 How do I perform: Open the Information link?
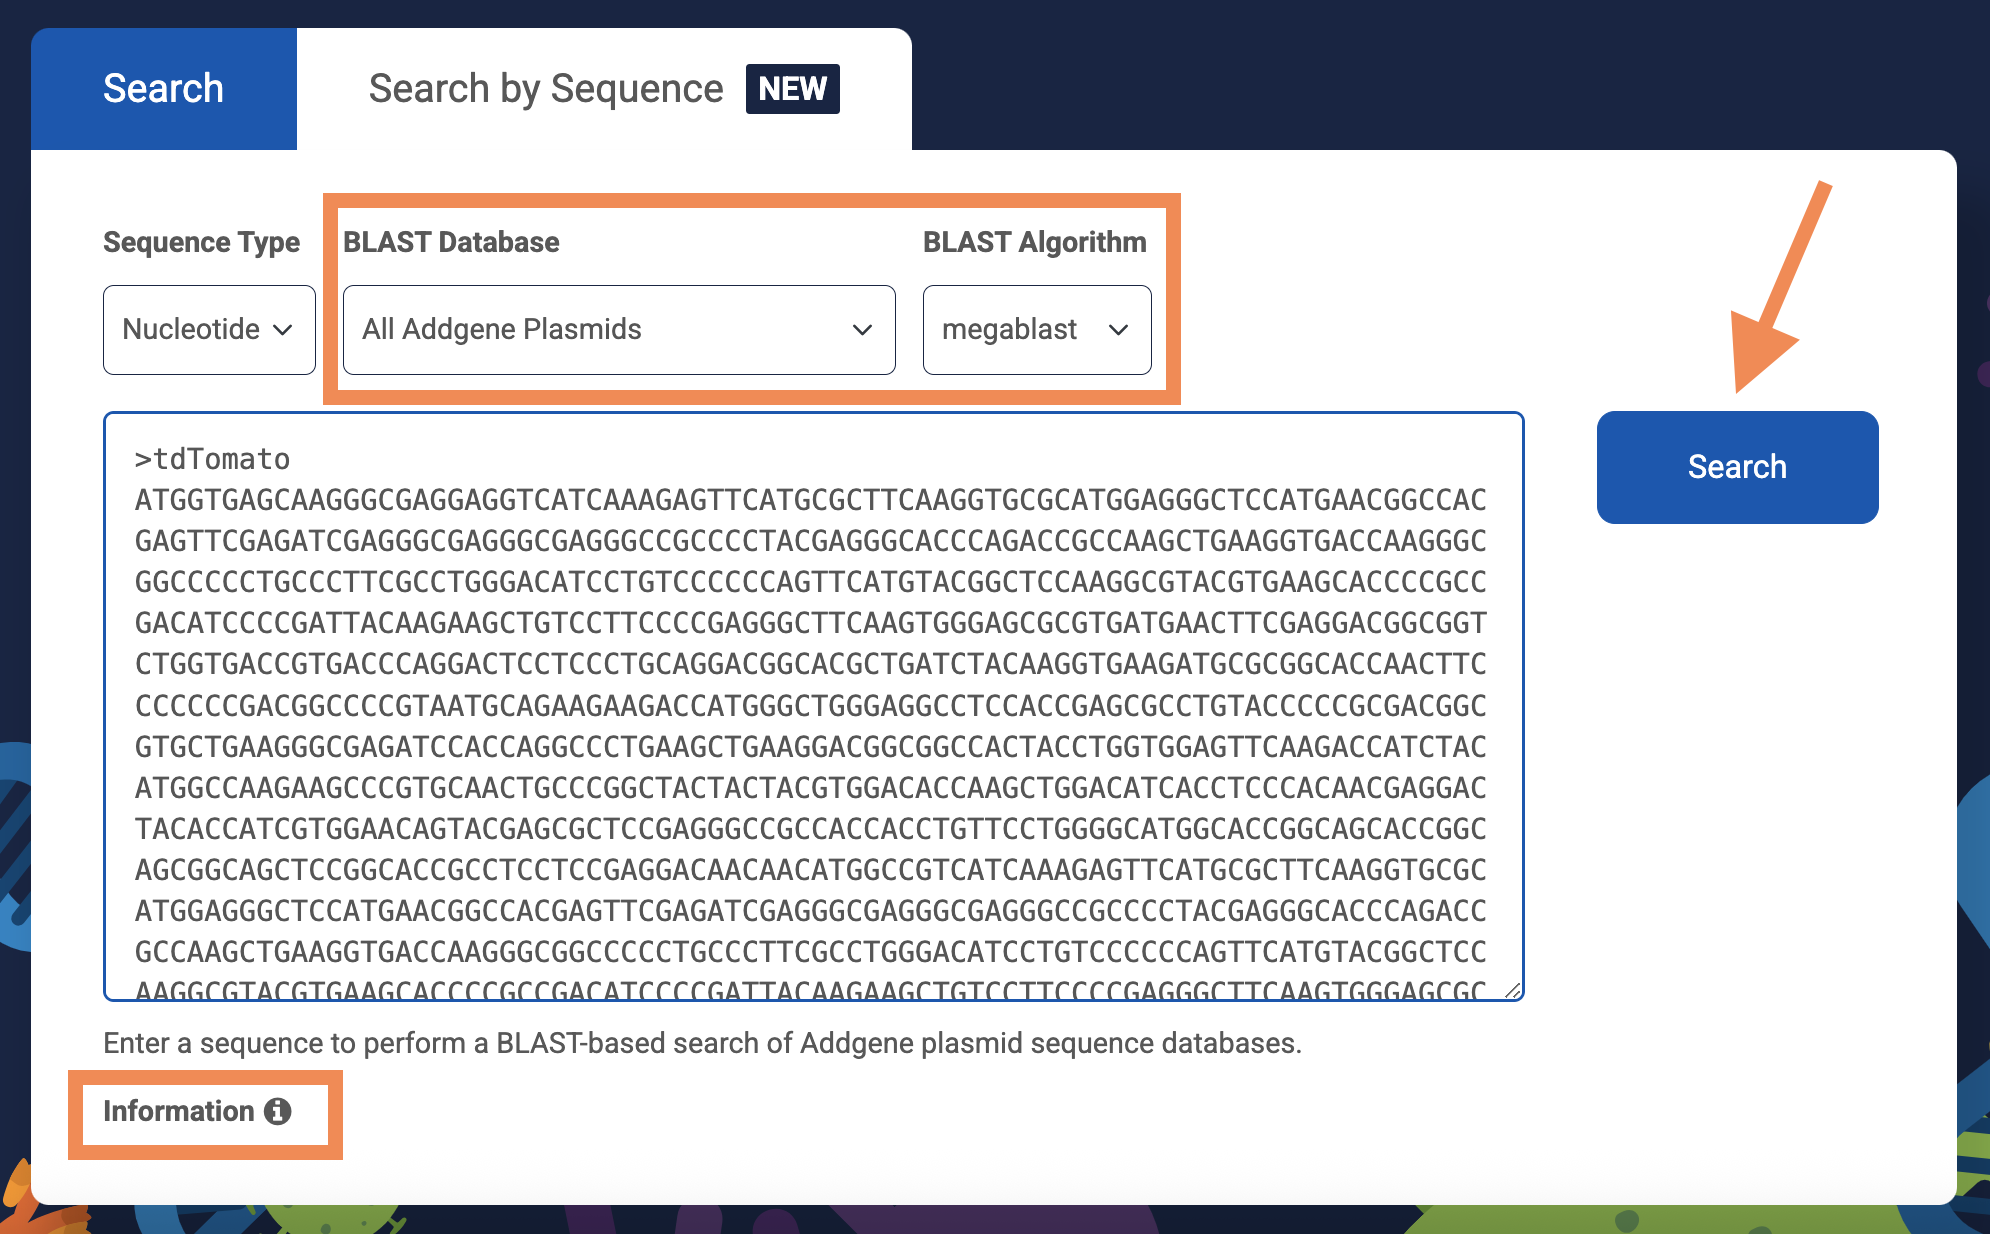[x=179, y=1111]
